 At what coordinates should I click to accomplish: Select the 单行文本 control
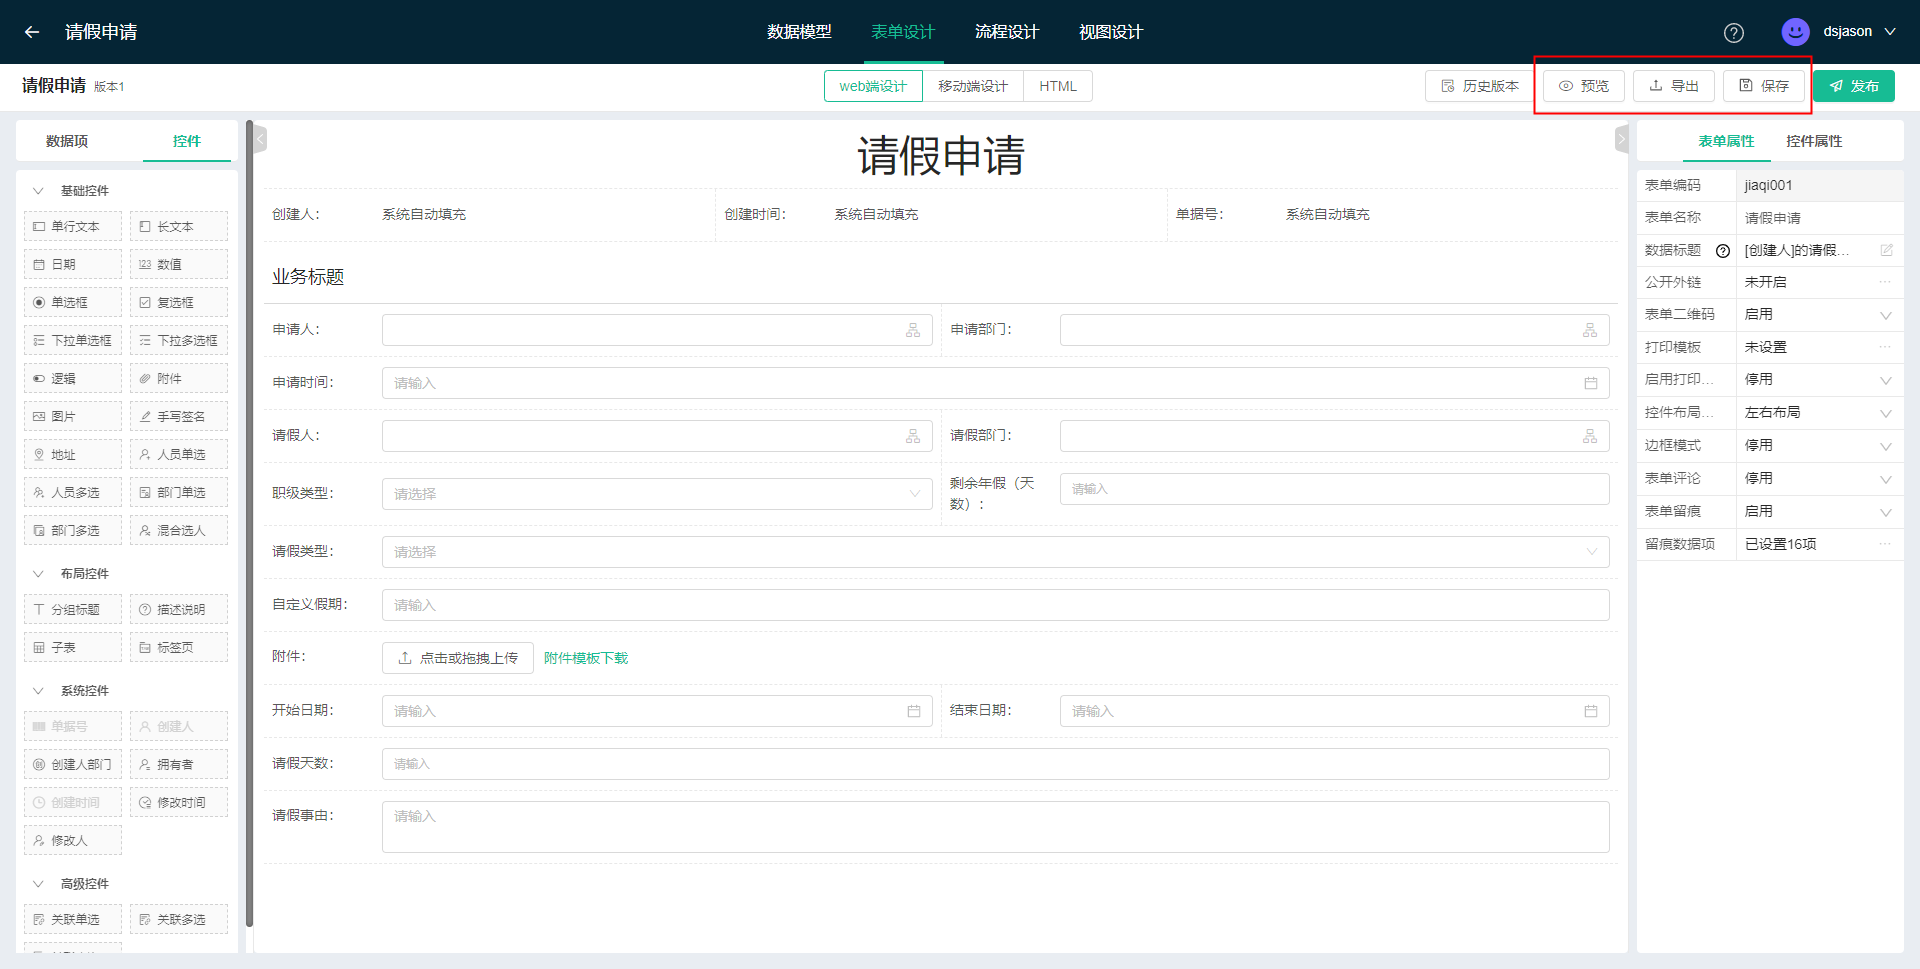(x=73, y=226)
